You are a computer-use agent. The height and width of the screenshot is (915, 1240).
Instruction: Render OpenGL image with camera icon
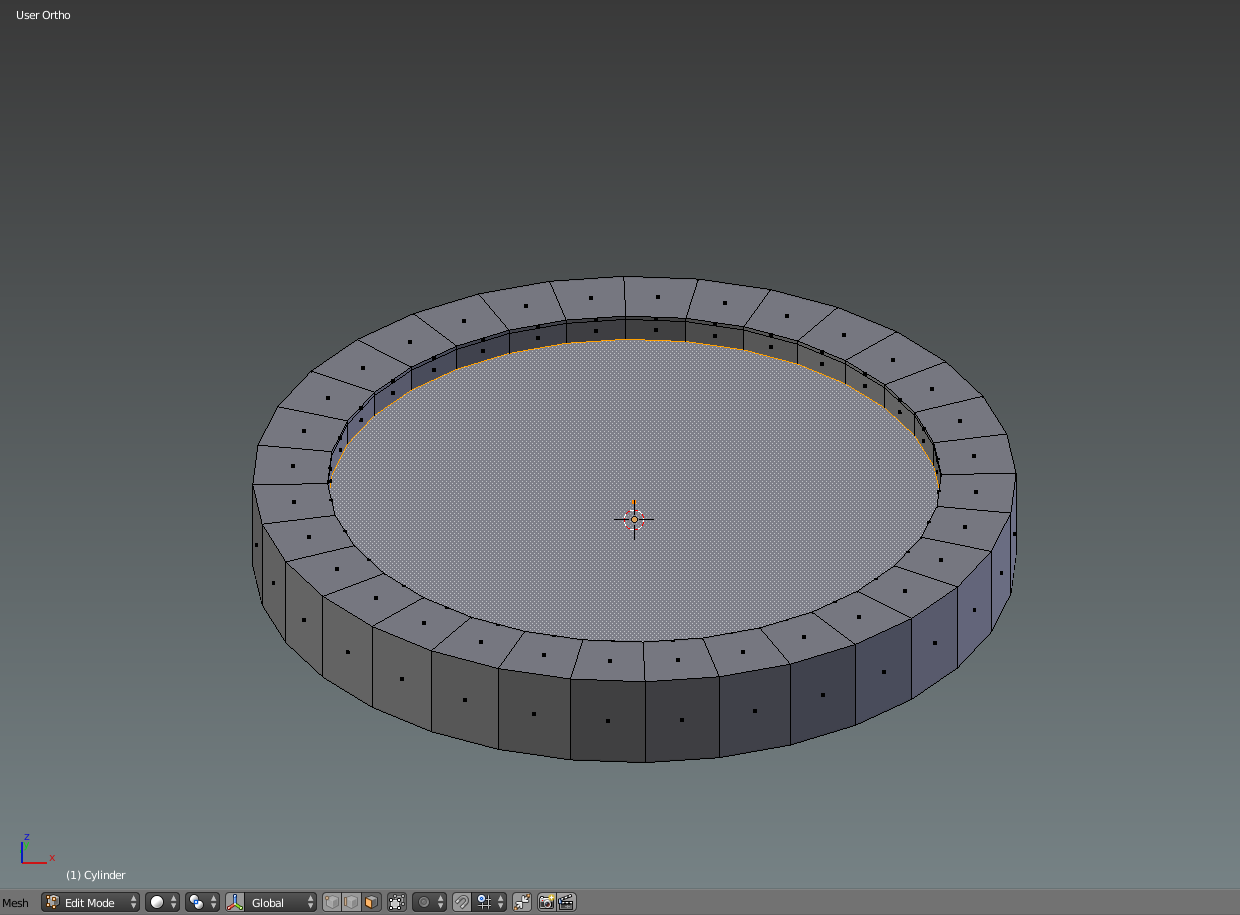pos(547,903)
